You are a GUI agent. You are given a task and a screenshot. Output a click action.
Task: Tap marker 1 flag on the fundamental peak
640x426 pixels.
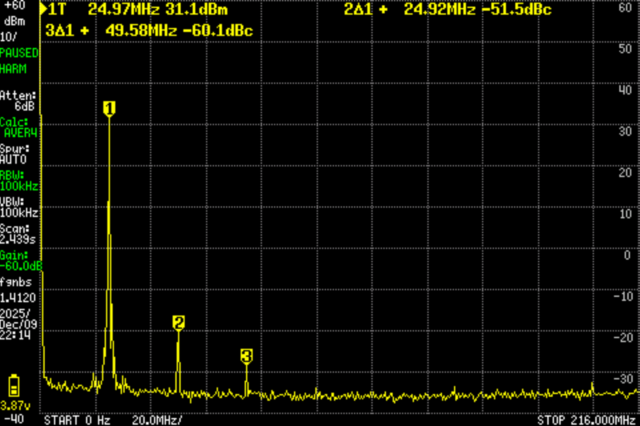coord(109,108)
